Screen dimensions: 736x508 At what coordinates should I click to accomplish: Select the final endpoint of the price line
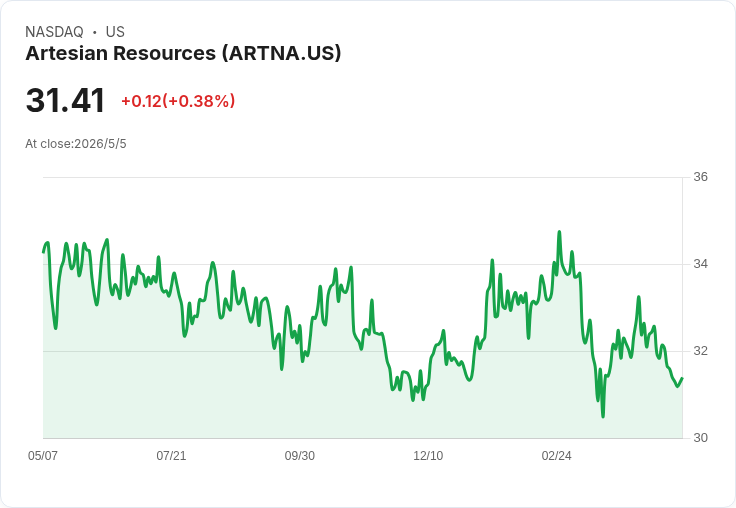[x=682, y=378]
